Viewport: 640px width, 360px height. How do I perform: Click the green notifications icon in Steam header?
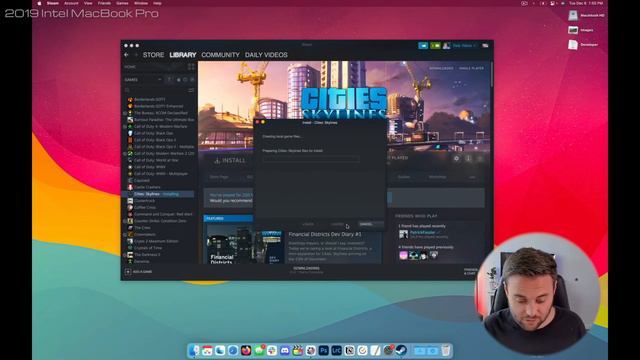click(x=435, y=46)
